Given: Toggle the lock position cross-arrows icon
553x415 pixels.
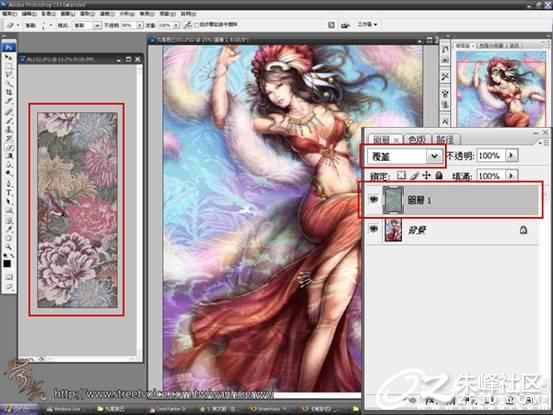Looking at the screenshot, I should pos(427,175).
